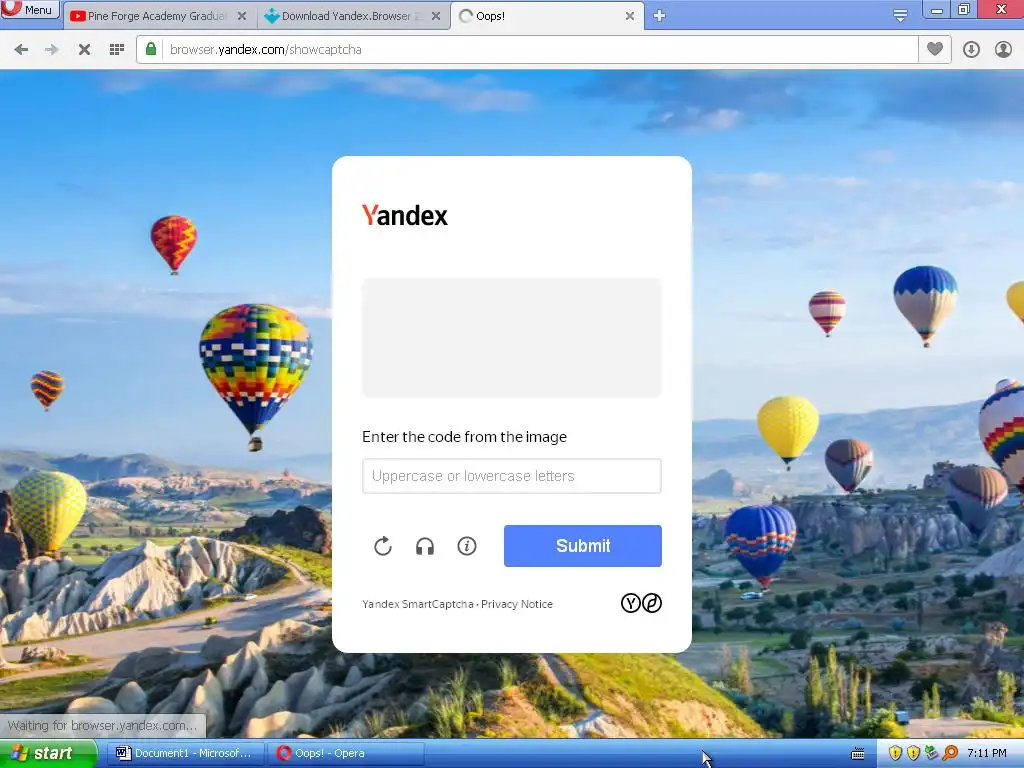Click the orange magnifier tray icon

tap(950, 754)
